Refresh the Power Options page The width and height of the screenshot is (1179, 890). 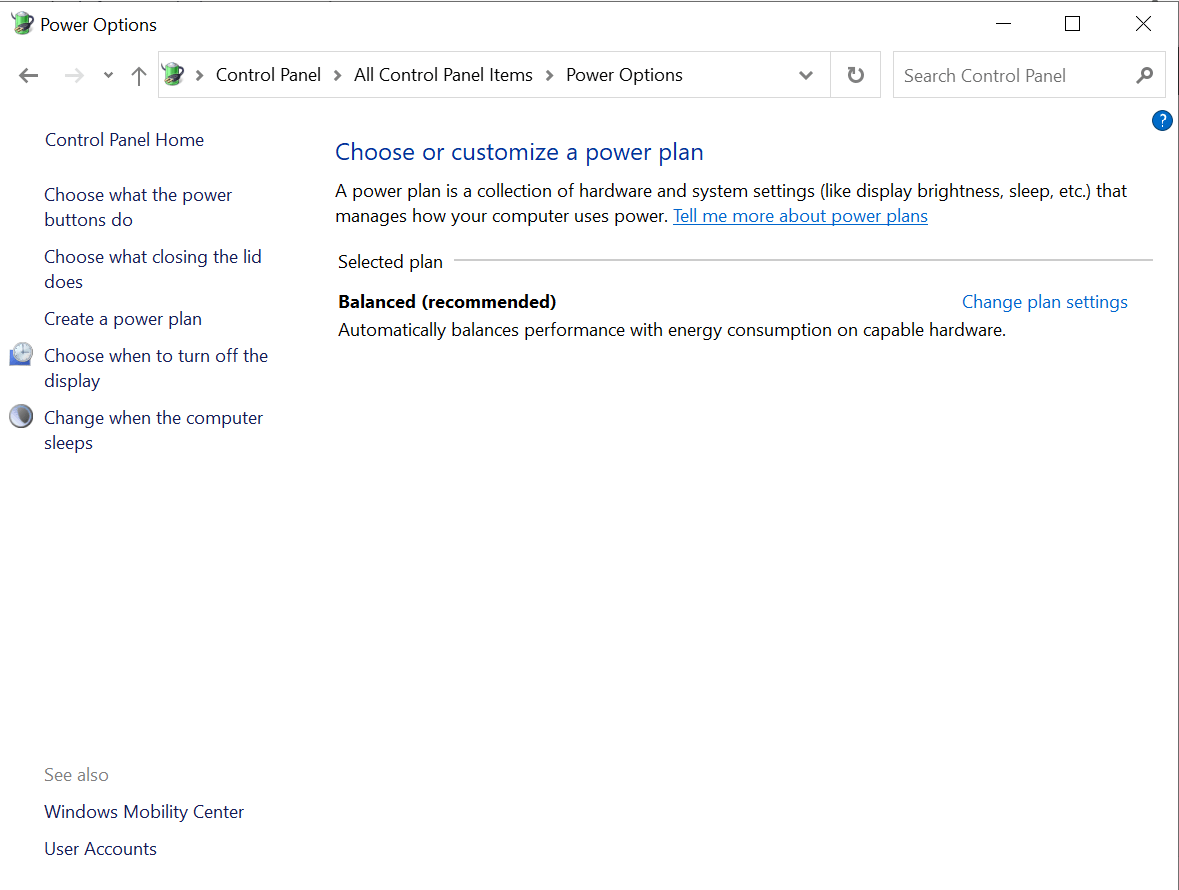(x=855, y=75)
